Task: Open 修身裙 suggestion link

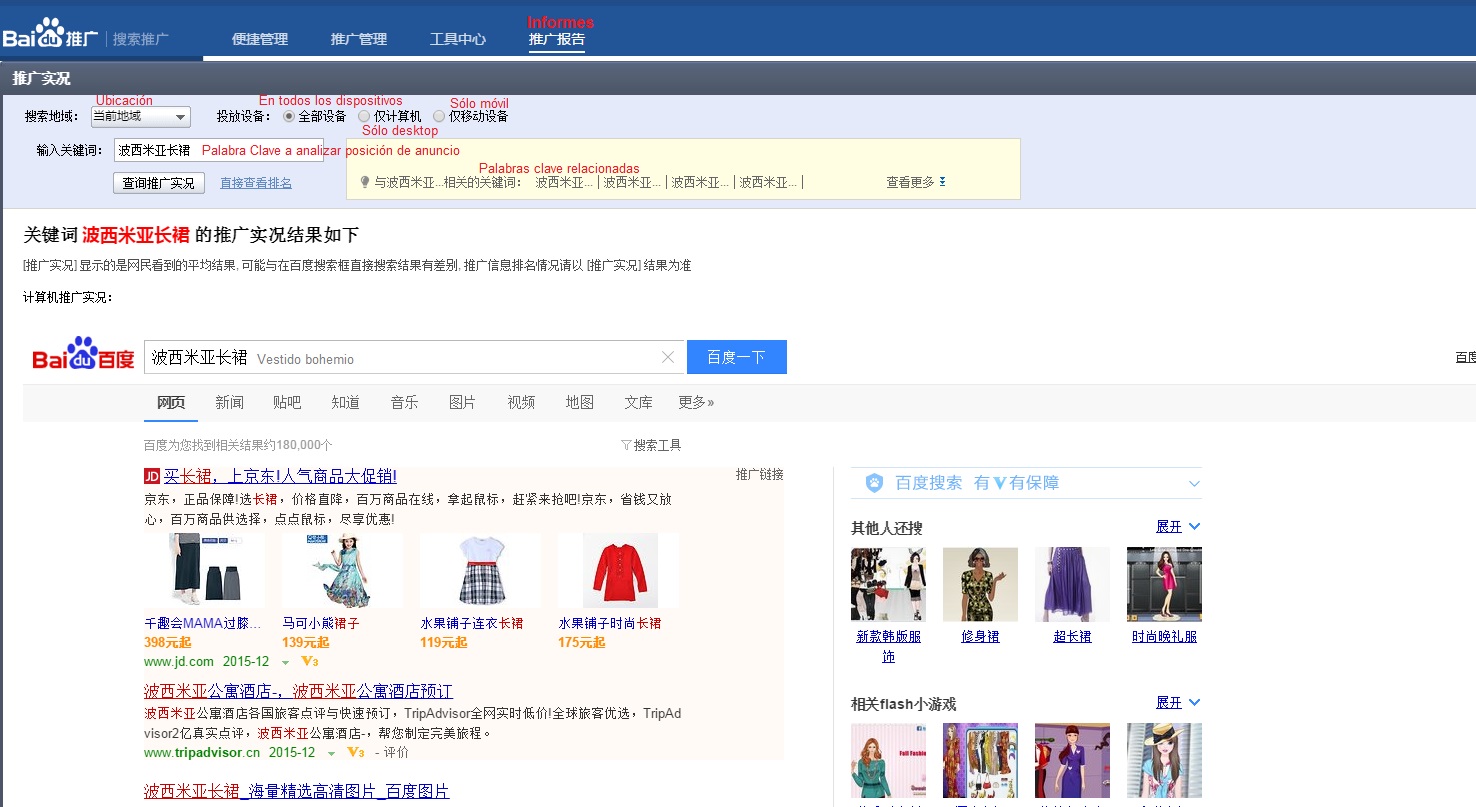Action: coord(980,636)
